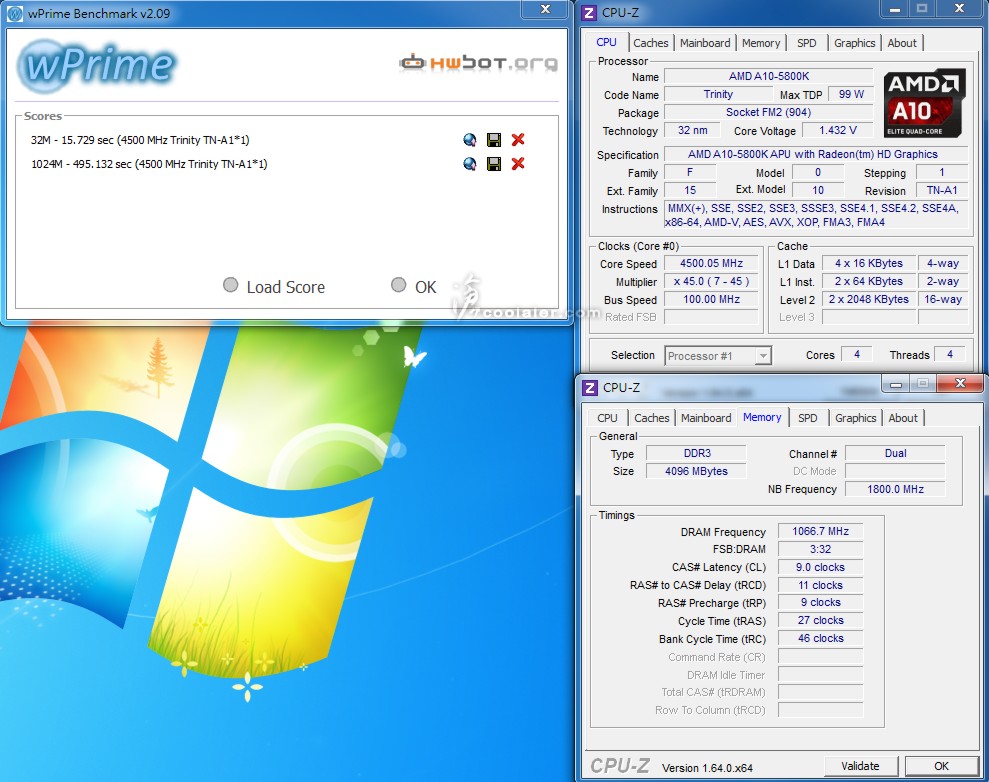Open Mainboard tab in the CPU-Z window showing Timings
Screen dimensions: 989x782
706,418
